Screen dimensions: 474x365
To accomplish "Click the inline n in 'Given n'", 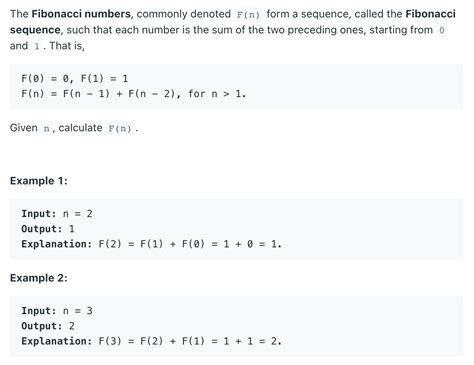I will click(x=46, y=128).
